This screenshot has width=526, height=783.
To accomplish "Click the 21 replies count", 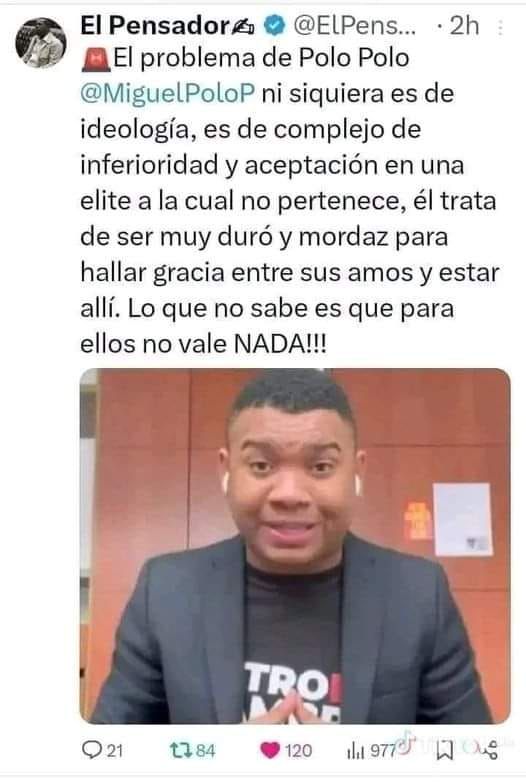I will click(x=115, y=751).
